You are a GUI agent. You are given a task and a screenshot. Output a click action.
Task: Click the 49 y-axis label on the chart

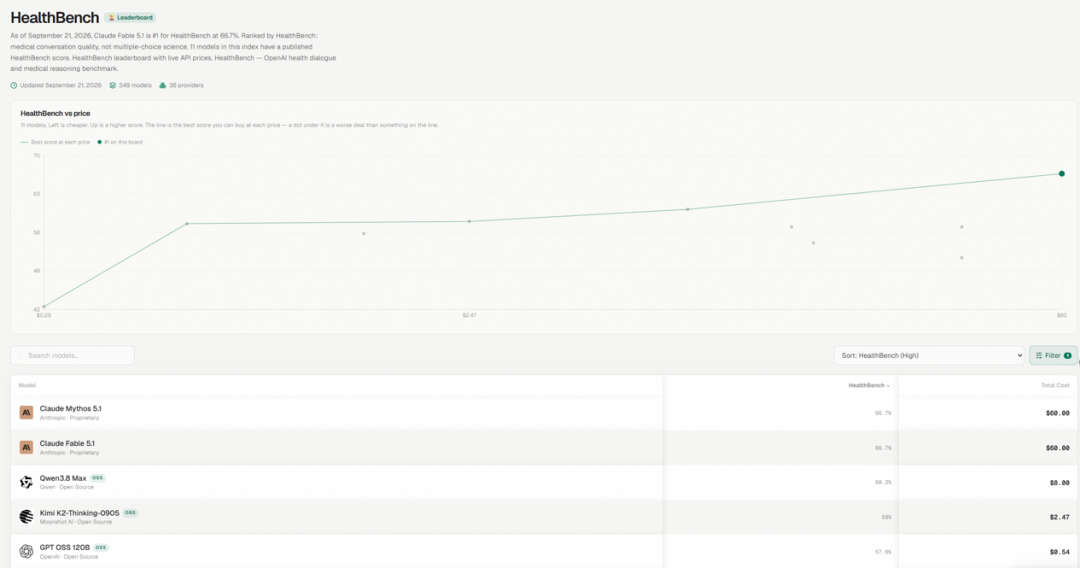click(37, 271)
